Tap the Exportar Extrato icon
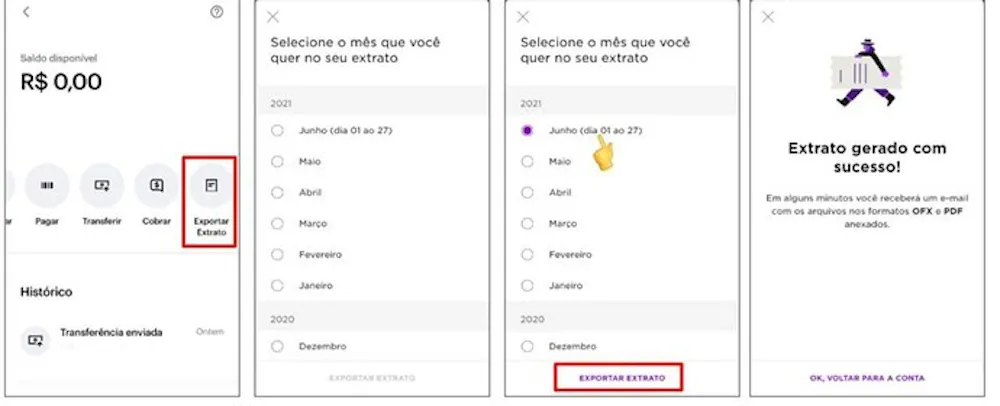The width and height of the screenshot is (1000, 406). coord(210,186)
